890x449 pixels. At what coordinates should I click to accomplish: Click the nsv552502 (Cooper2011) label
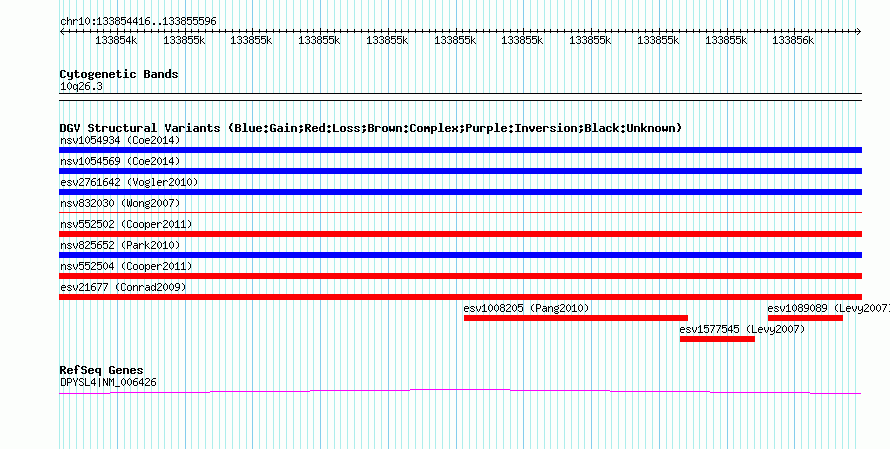click(x=126, y=224)
